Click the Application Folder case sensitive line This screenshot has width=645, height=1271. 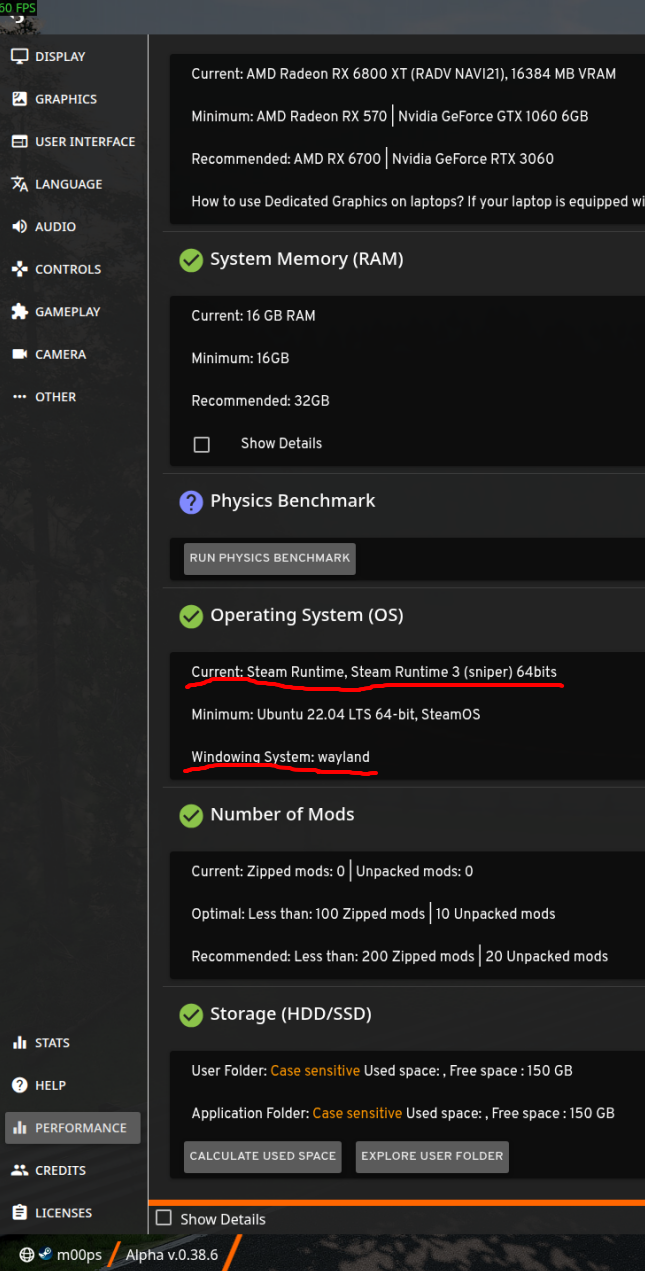click(x=403, y=1113)
